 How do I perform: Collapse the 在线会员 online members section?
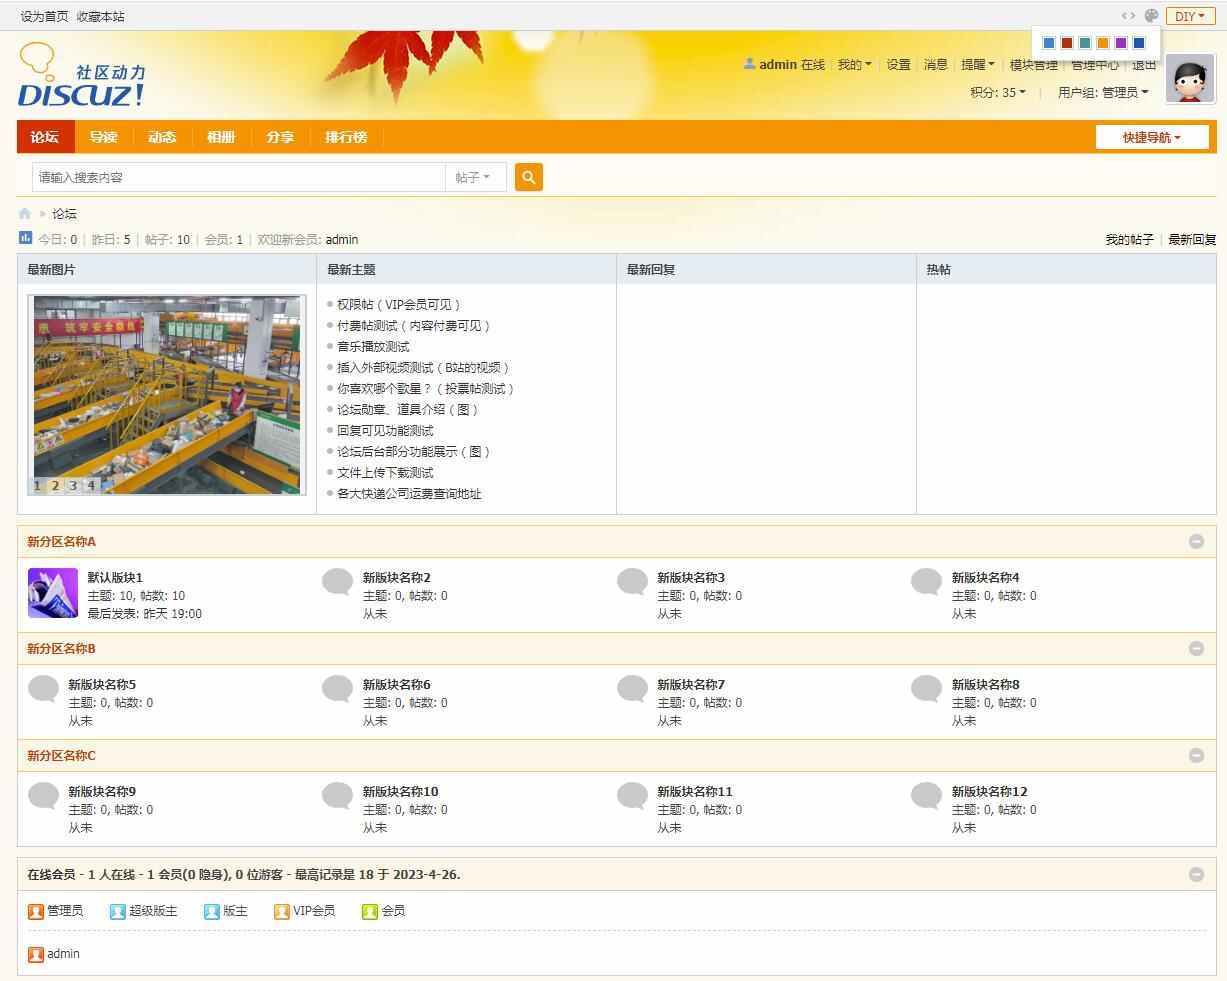(1196, 874)
